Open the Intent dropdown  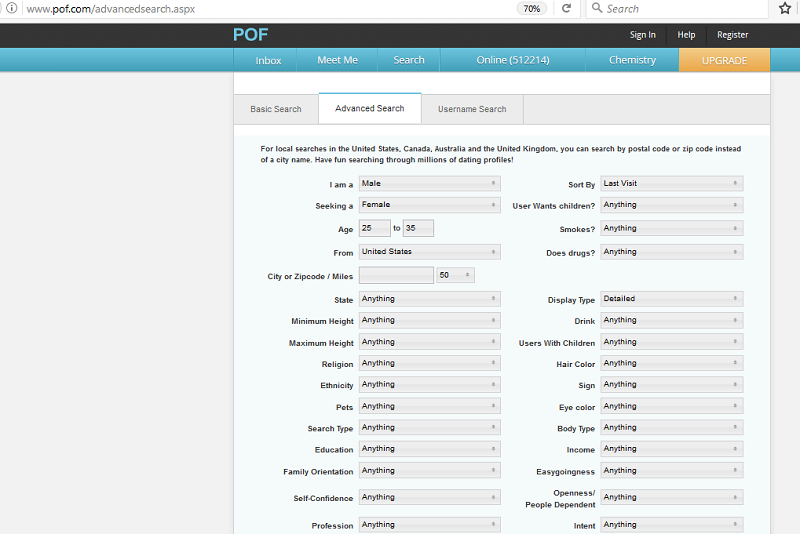point(672,525)
